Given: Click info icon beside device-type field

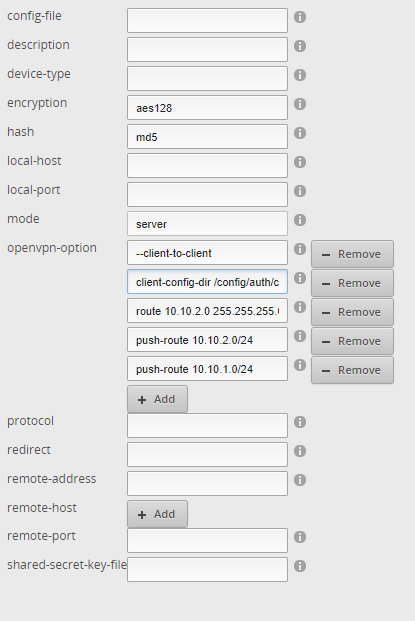Looking at the screenshot, I should 300,75.
